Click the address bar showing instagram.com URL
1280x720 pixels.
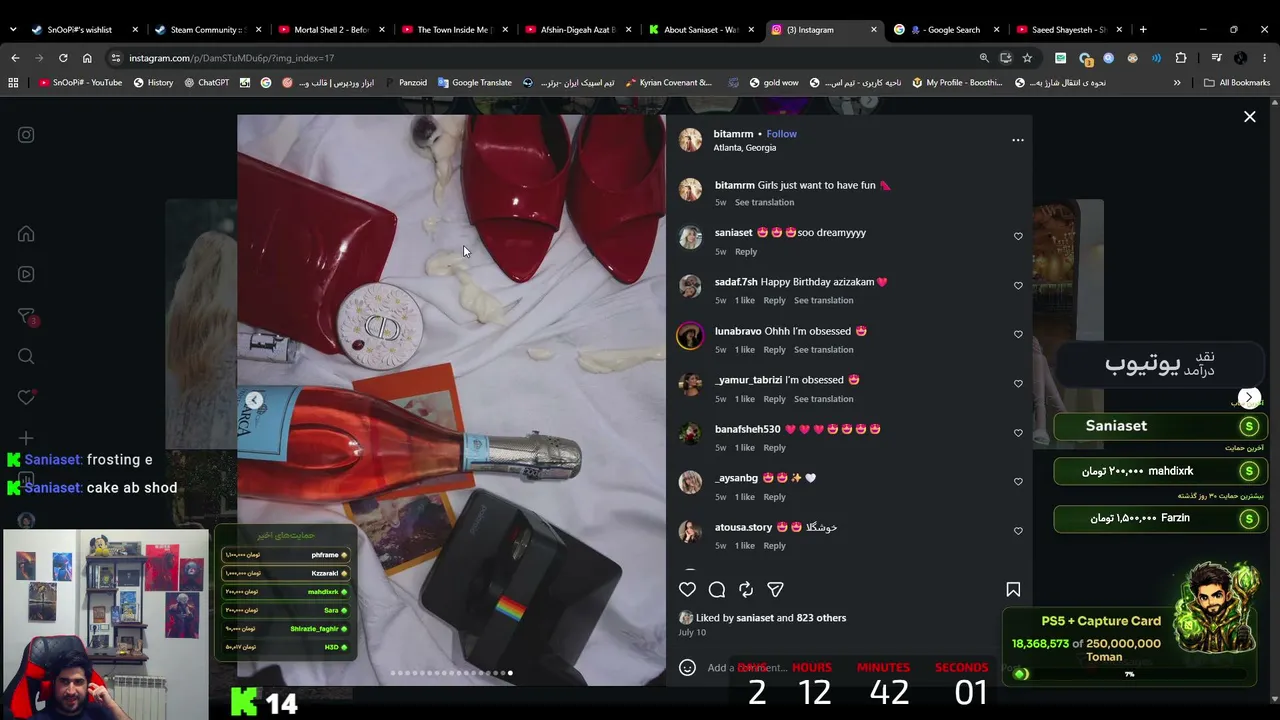coord(540,58)
